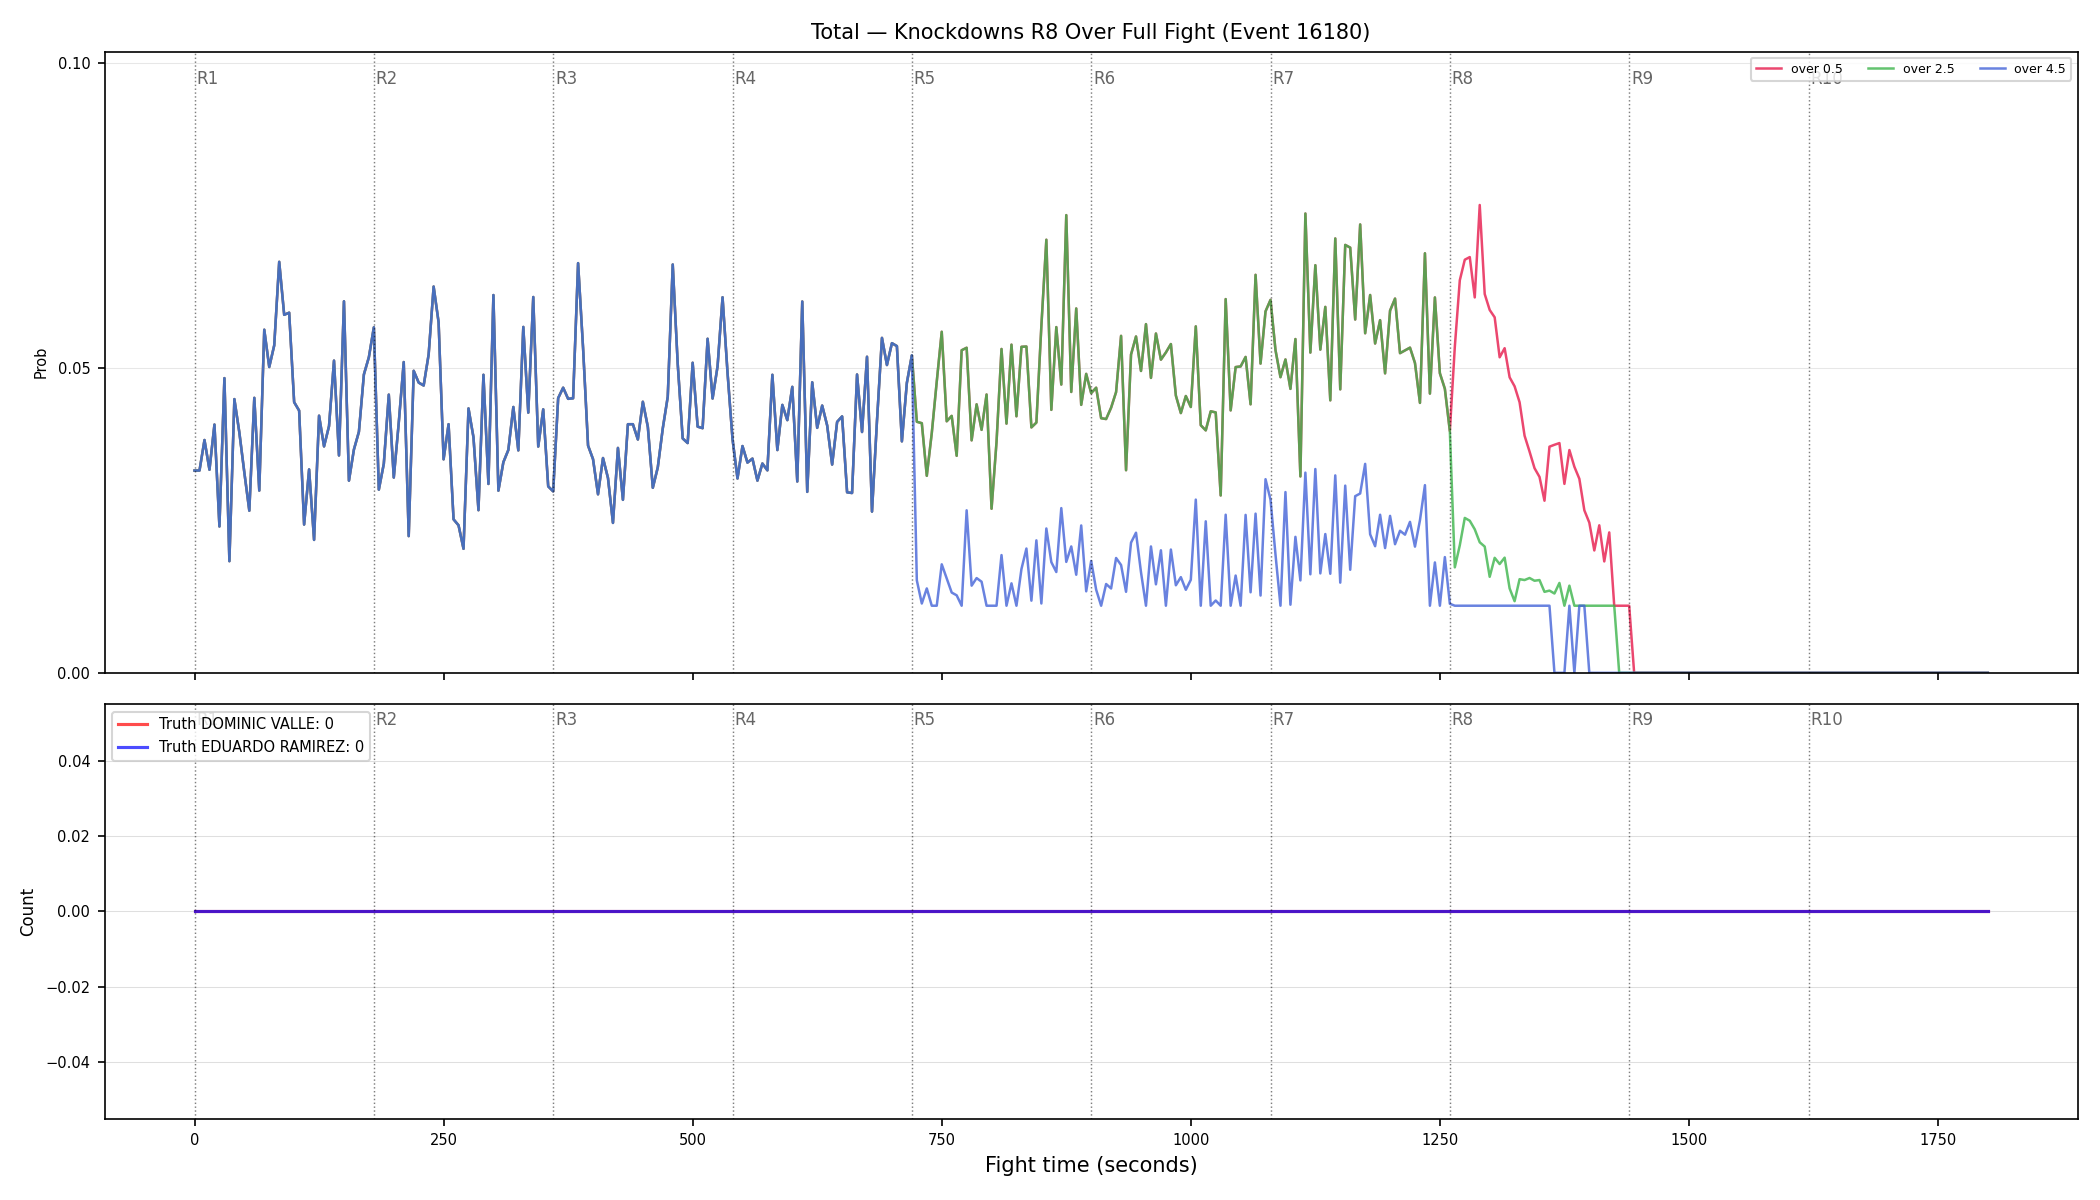Select the Truth DOMINIC VALLE legend entry
This screenshot has height=1200, width=2100.
226,724
